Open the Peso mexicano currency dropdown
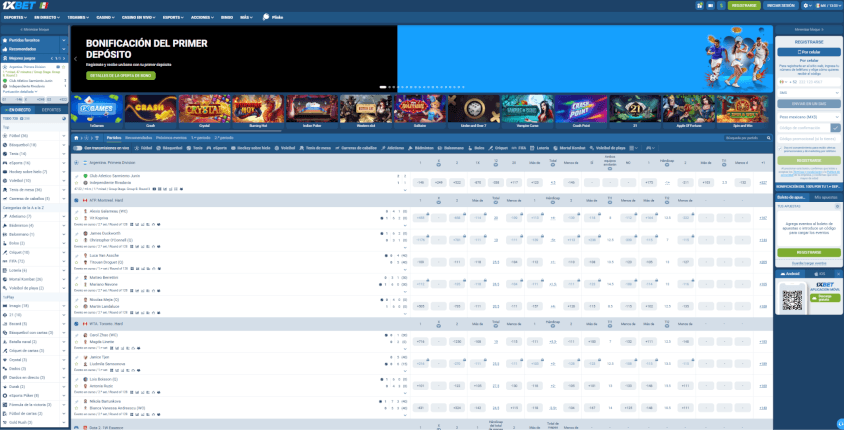This screenshot has width=844, height=430. click(809, 116)
